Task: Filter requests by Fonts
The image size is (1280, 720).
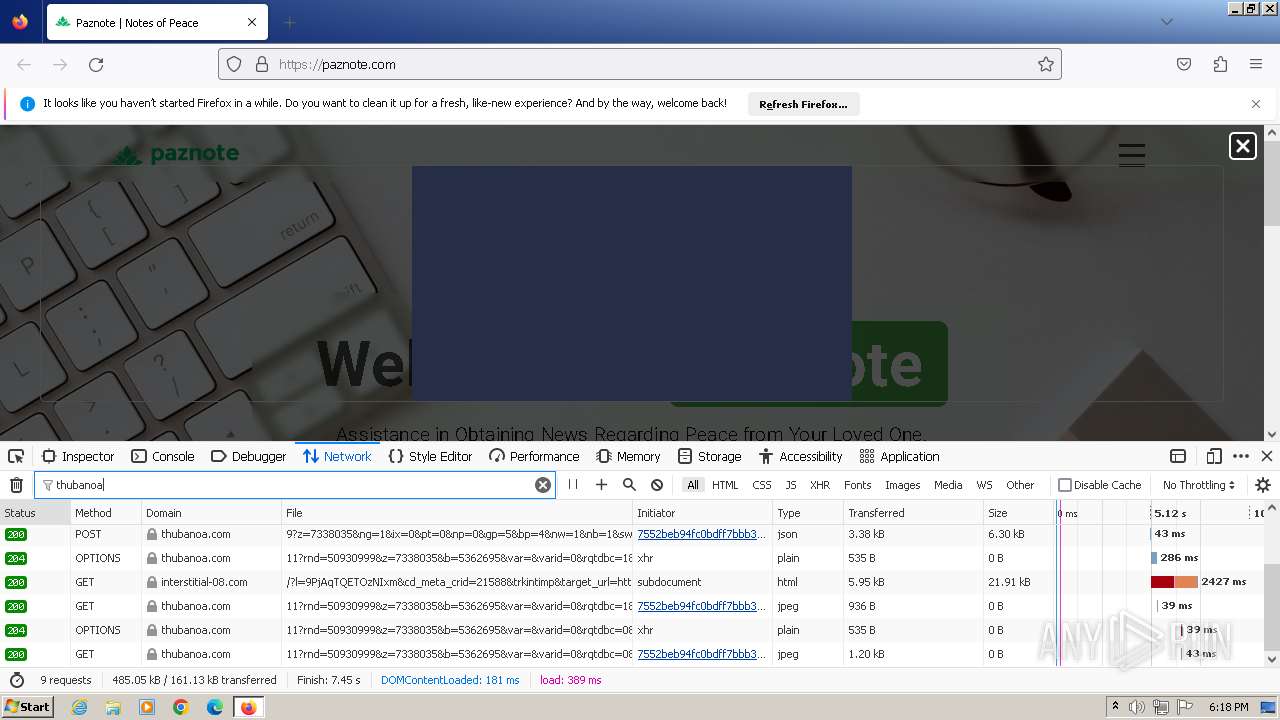Action: point(858,485)
